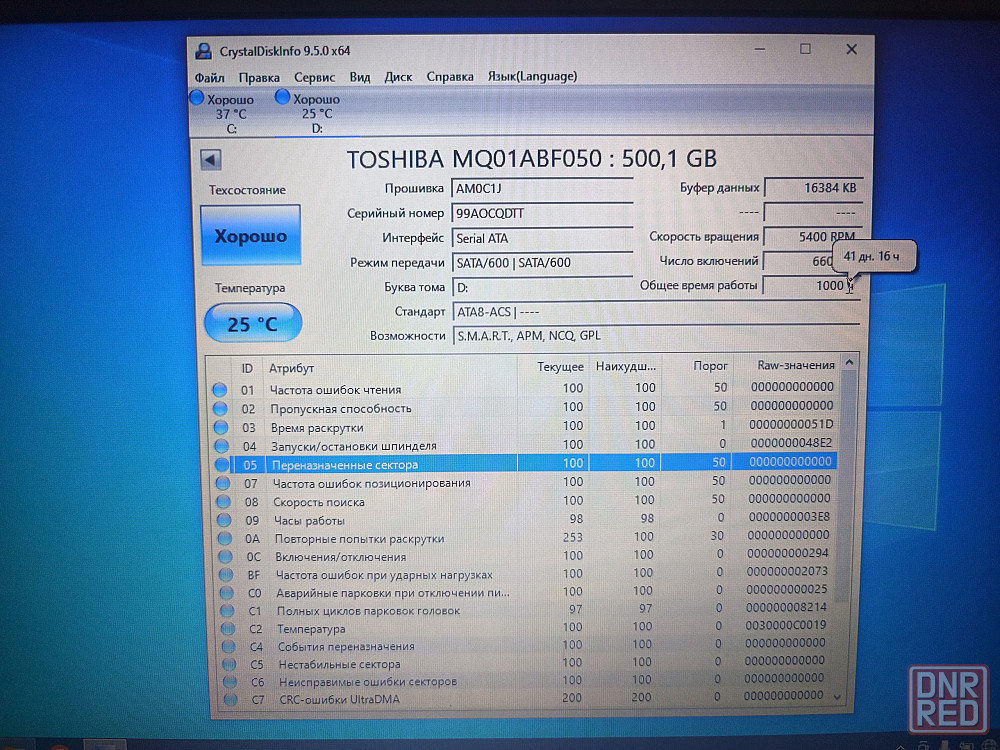Click status dot for attribute 05

point(222,465)
